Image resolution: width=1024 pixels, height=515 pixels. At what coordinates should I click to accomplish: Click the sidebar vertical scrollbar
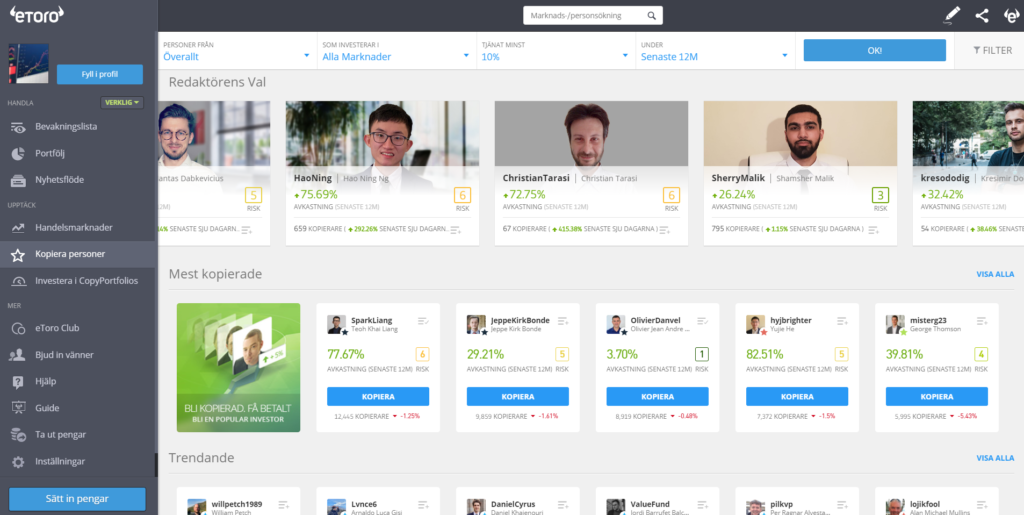click(x=156, y=465)
